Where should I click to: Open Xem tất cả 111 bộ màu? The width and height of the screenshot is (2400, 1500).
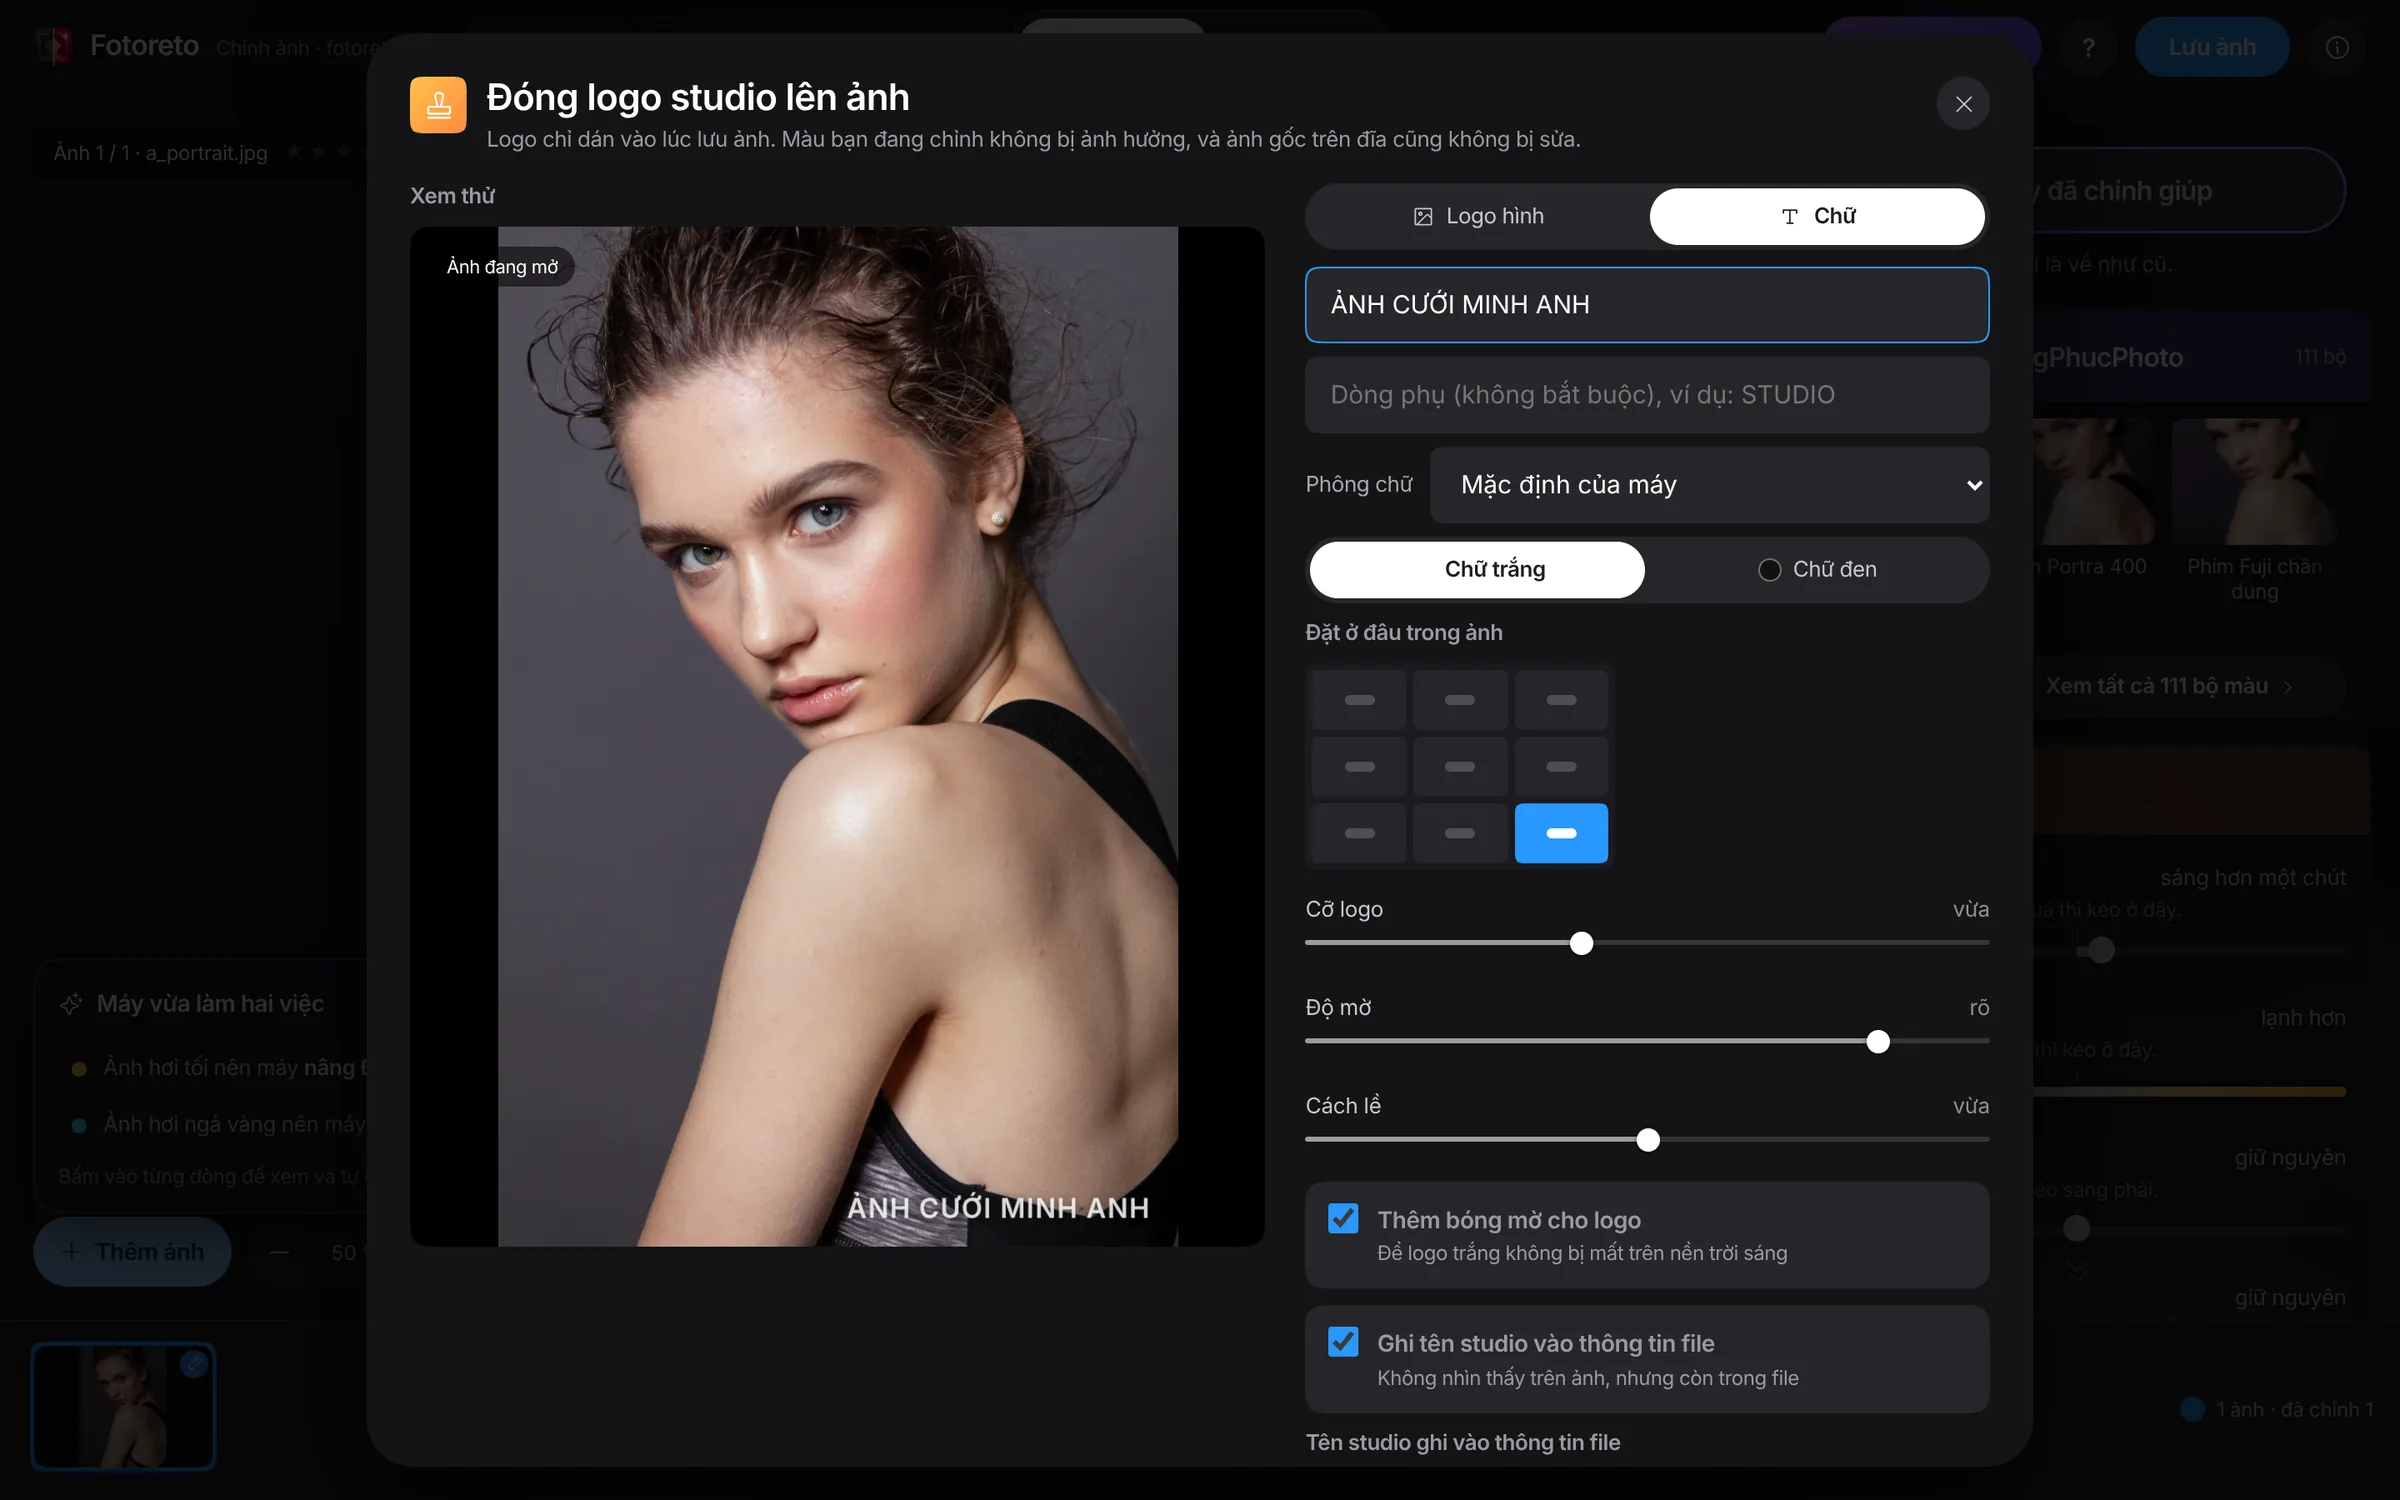pos(2168,686)
